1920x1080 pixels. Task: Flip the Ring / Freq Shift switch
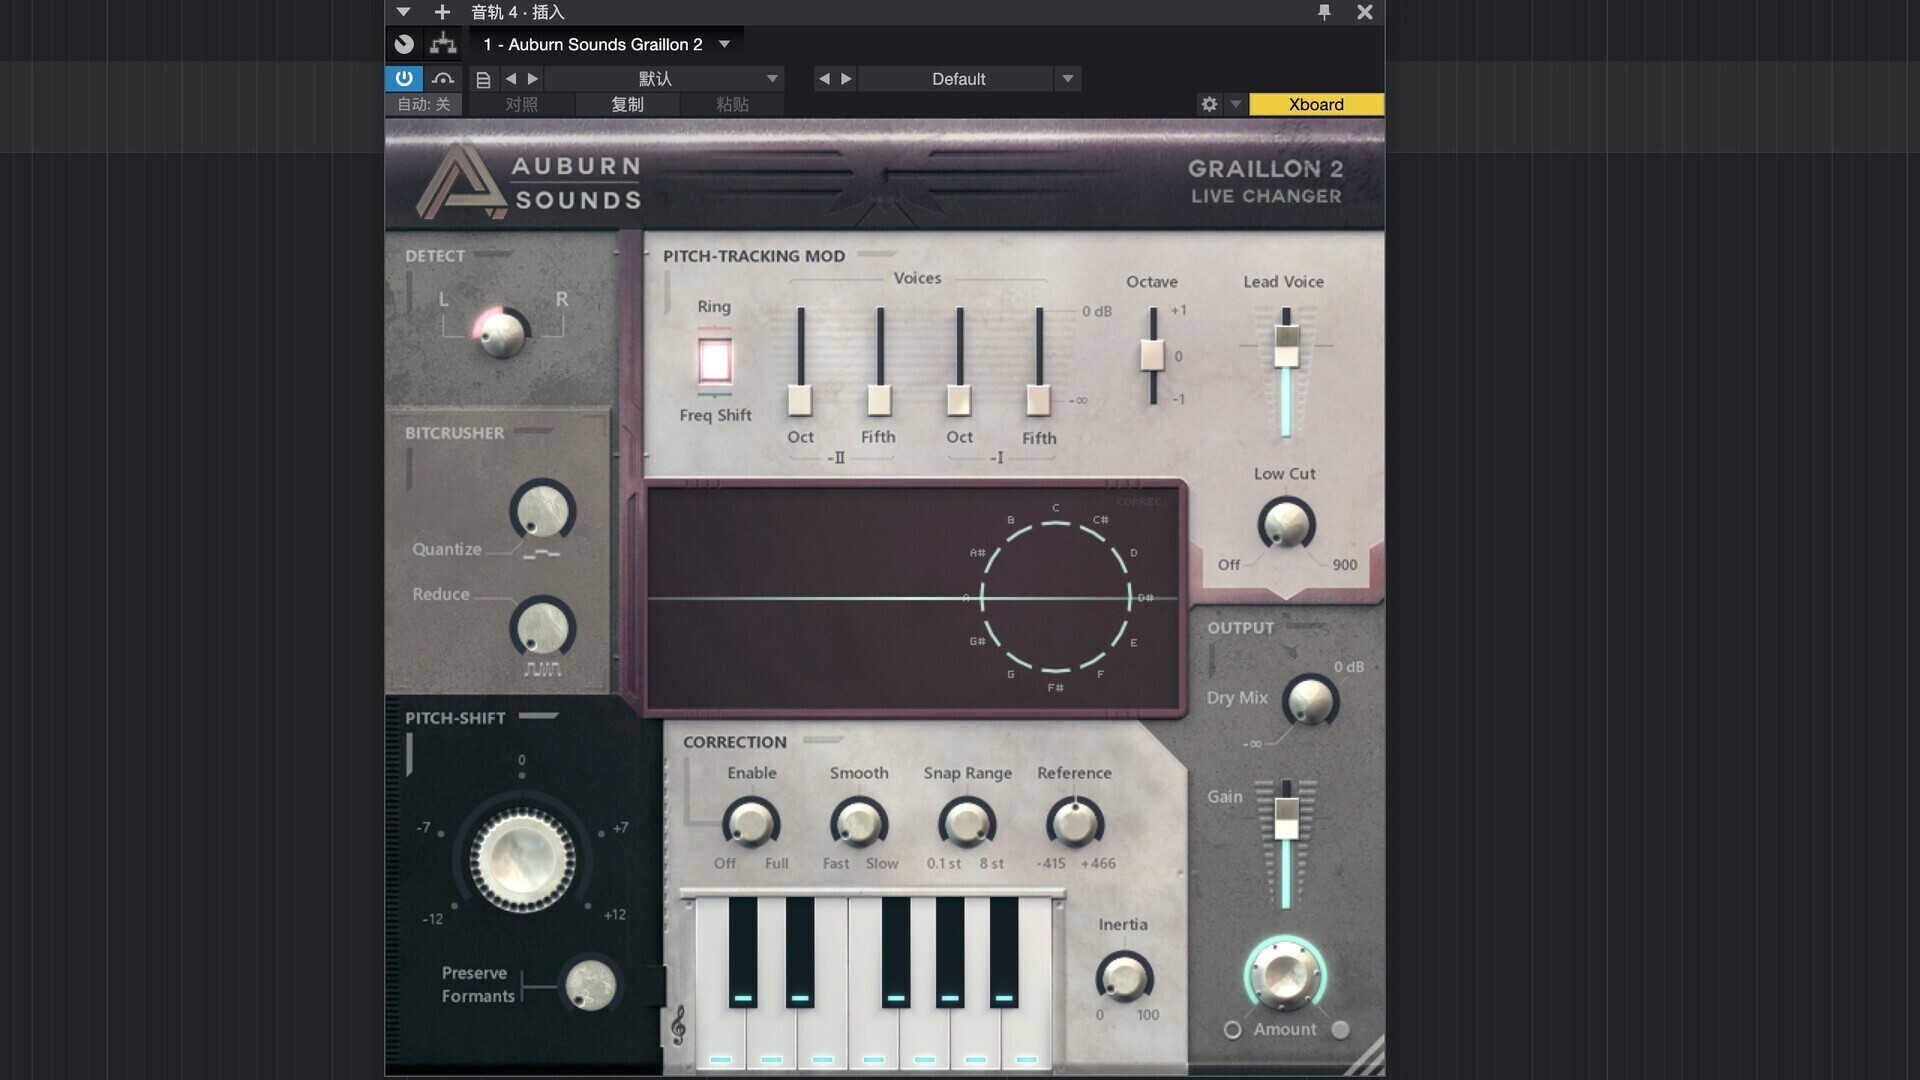click(x=714, y=361)
